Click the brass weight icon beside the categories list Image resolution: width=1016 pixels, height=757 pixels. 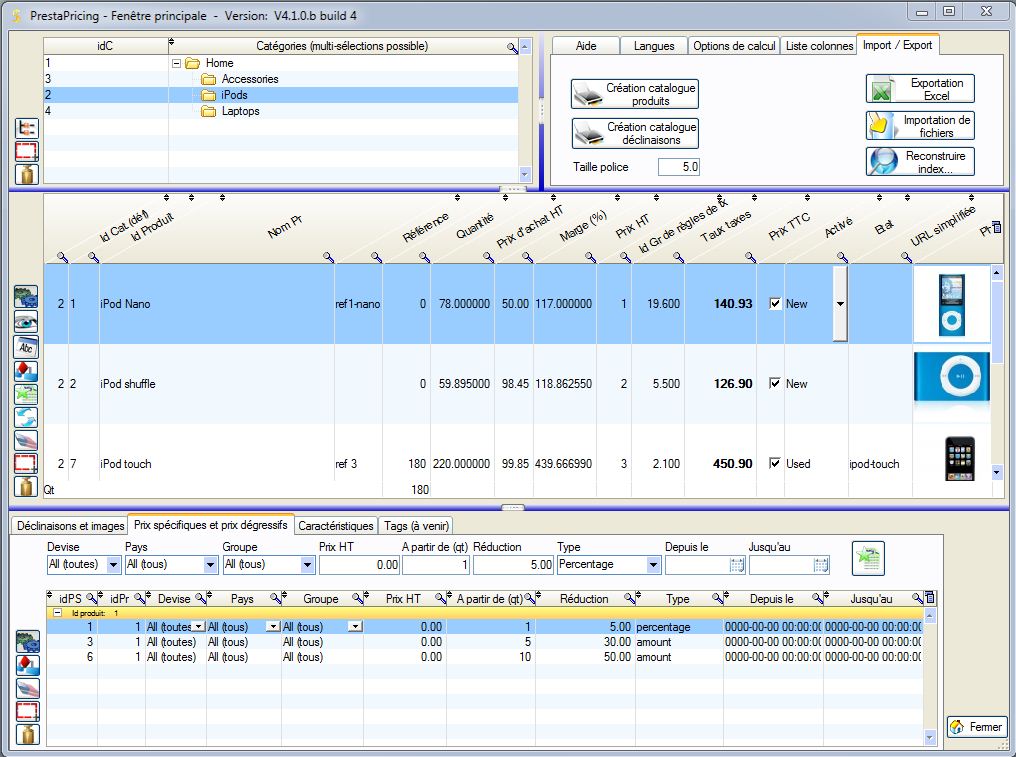click(27, 174)
